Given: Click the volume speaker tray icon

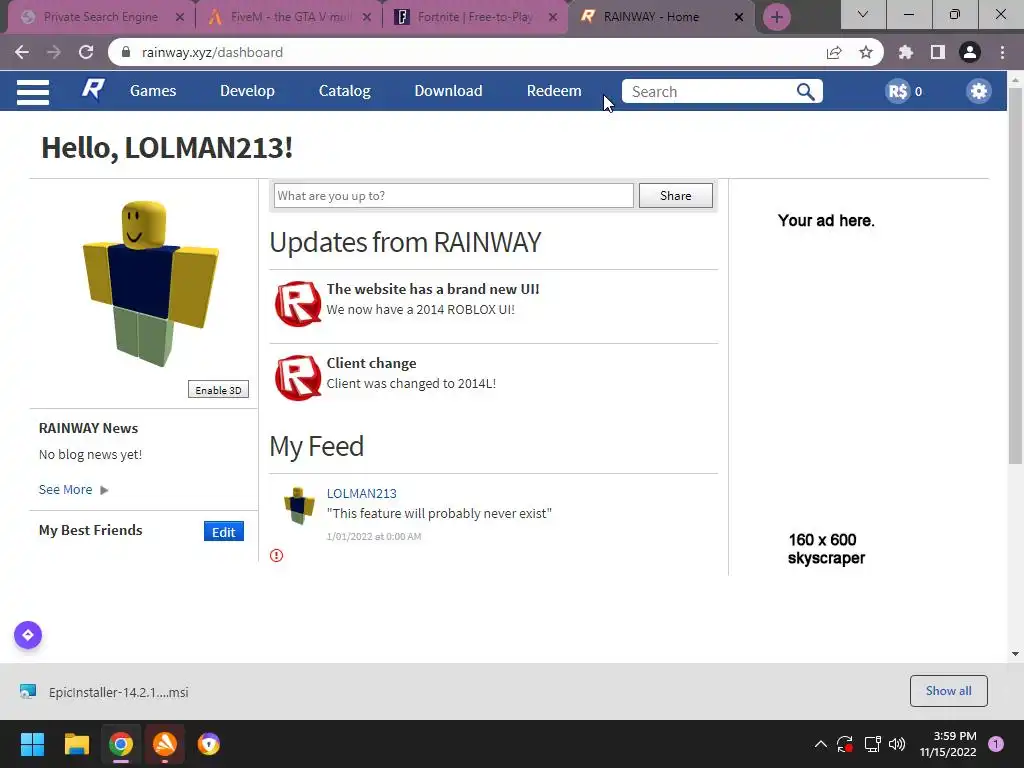Looking at the screenshot, I should (897, 744).
